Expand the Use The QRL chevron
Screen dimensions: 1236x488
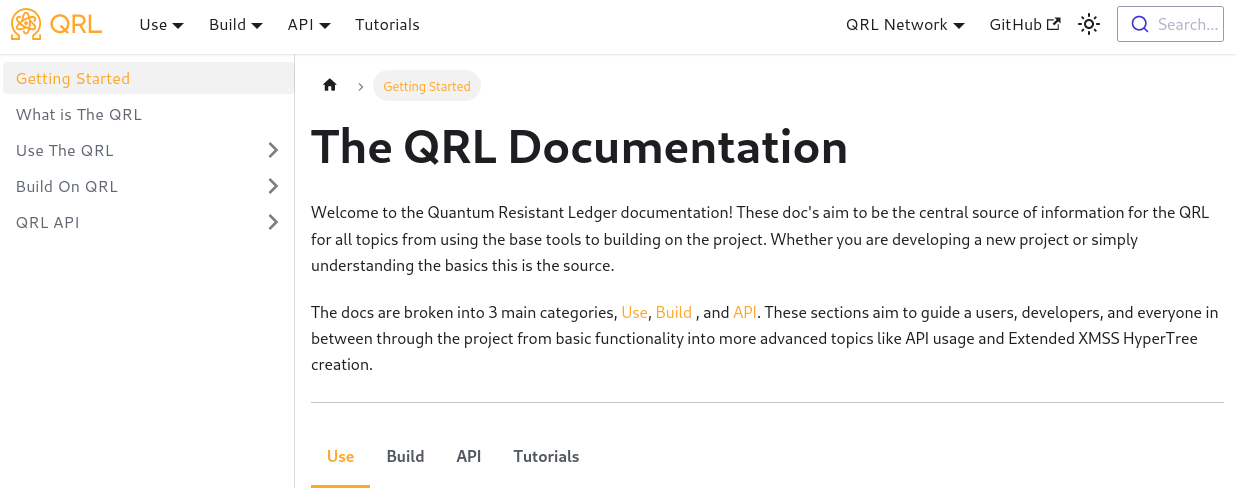[273, 150]
